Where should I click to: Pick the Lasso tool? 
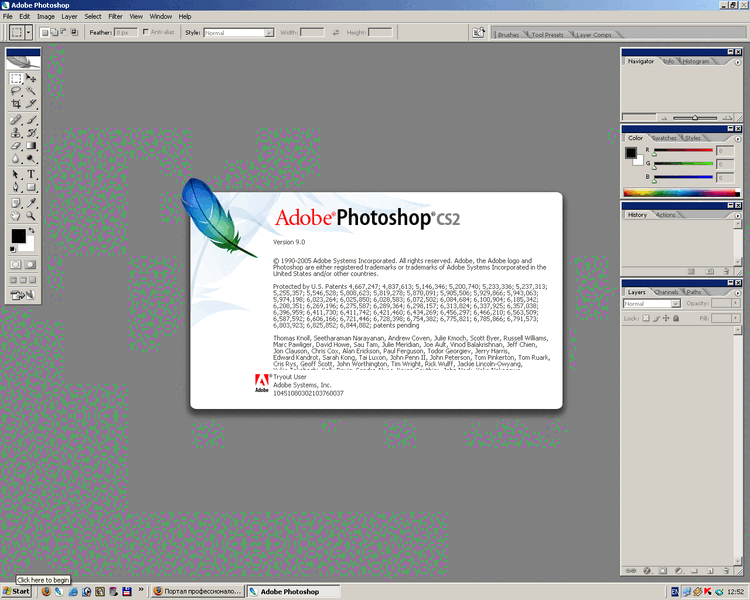click(x=16, y=91)
